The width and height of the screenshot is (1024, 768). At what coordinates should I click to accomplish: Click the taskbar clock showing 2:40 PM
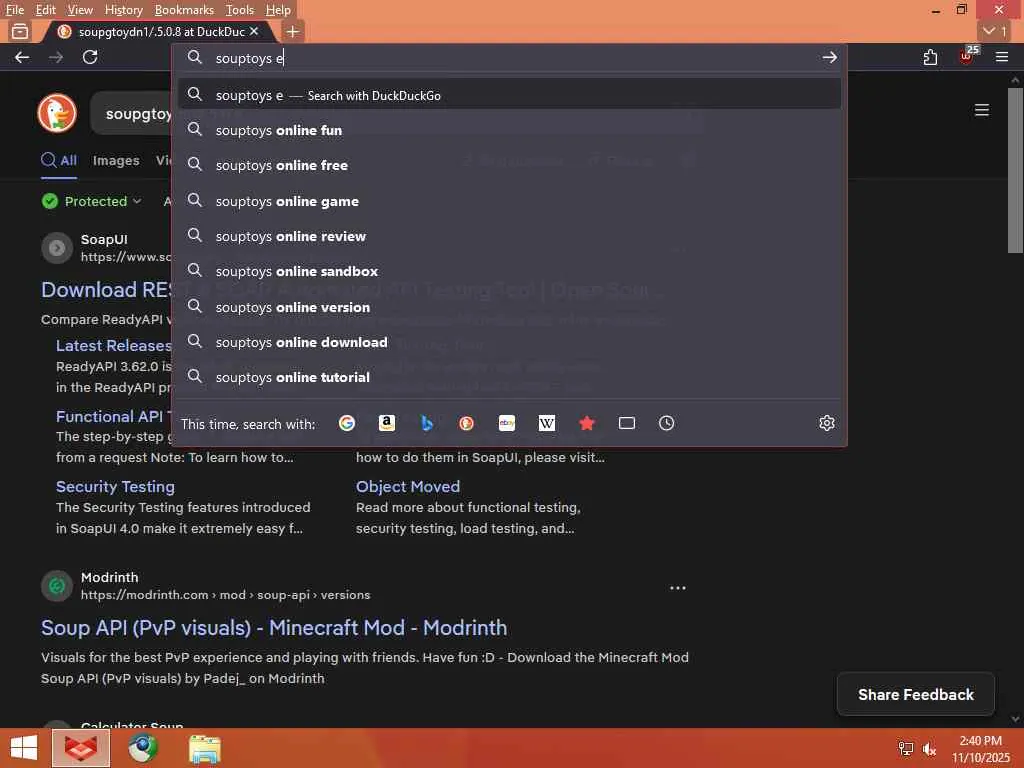980,748
